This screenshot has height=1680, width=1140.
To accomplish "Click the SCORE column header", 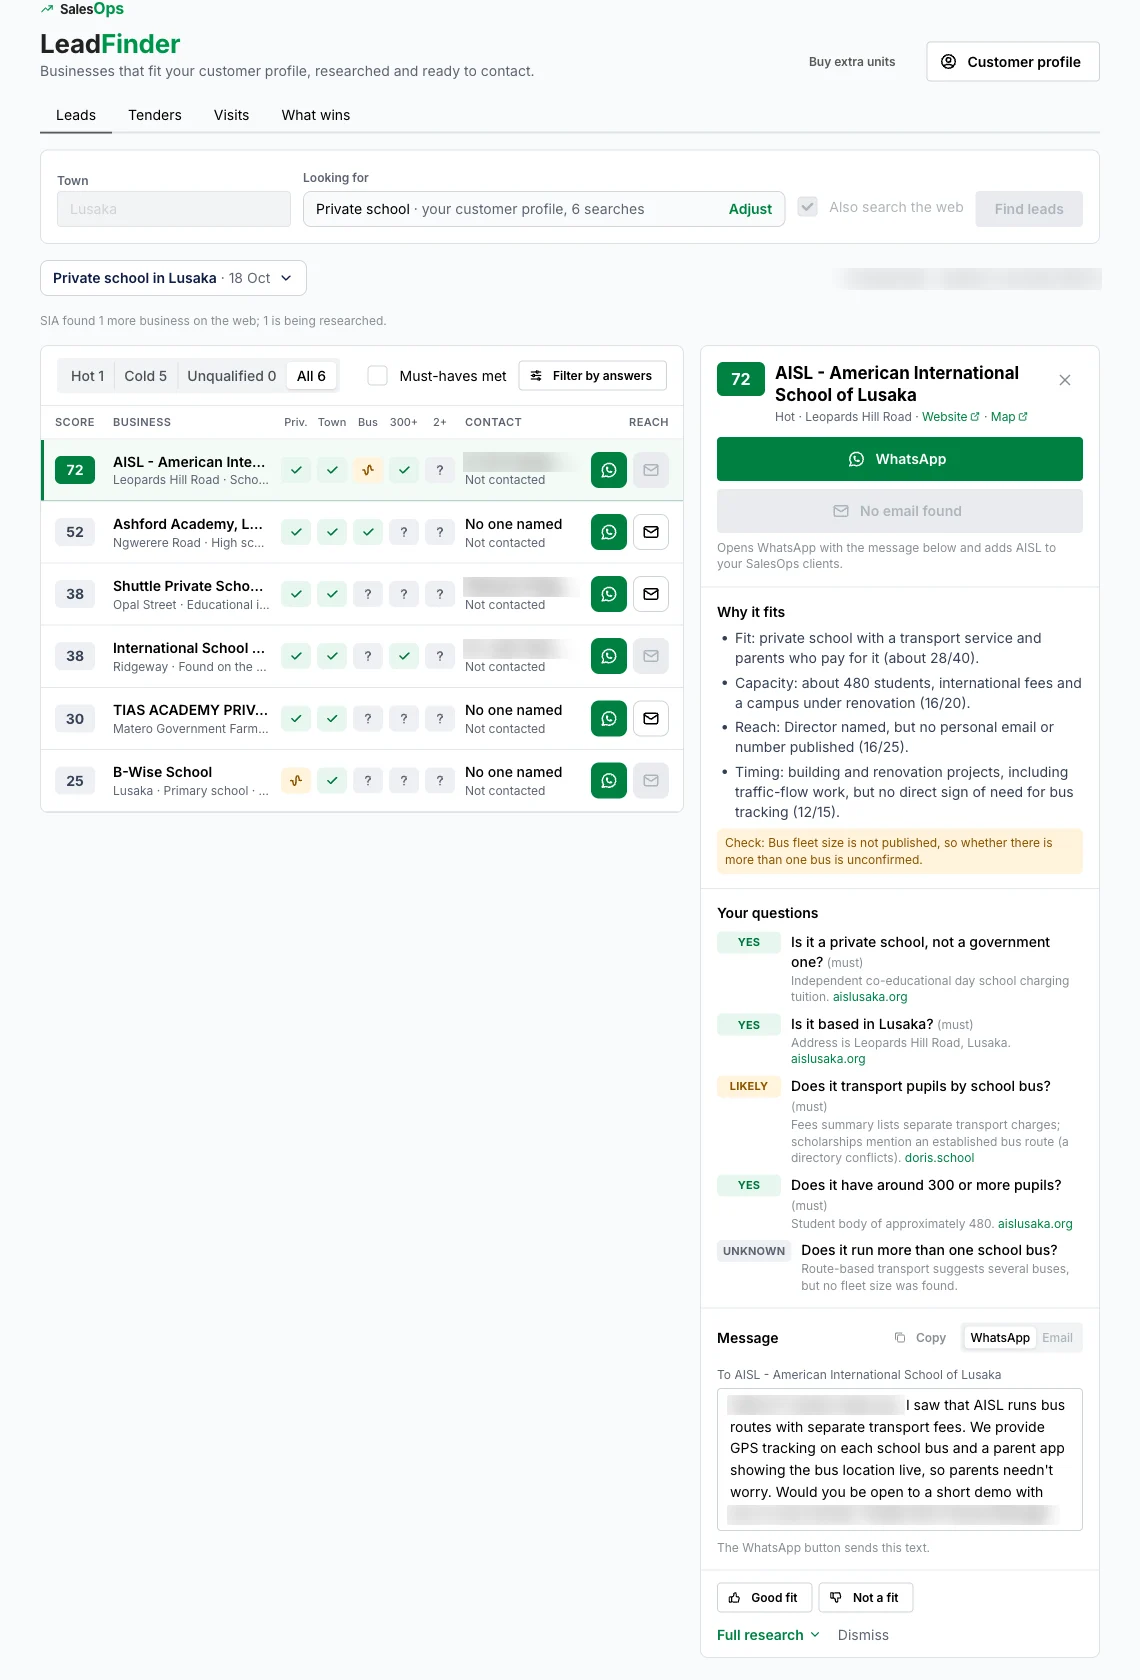I will (75, 422).
